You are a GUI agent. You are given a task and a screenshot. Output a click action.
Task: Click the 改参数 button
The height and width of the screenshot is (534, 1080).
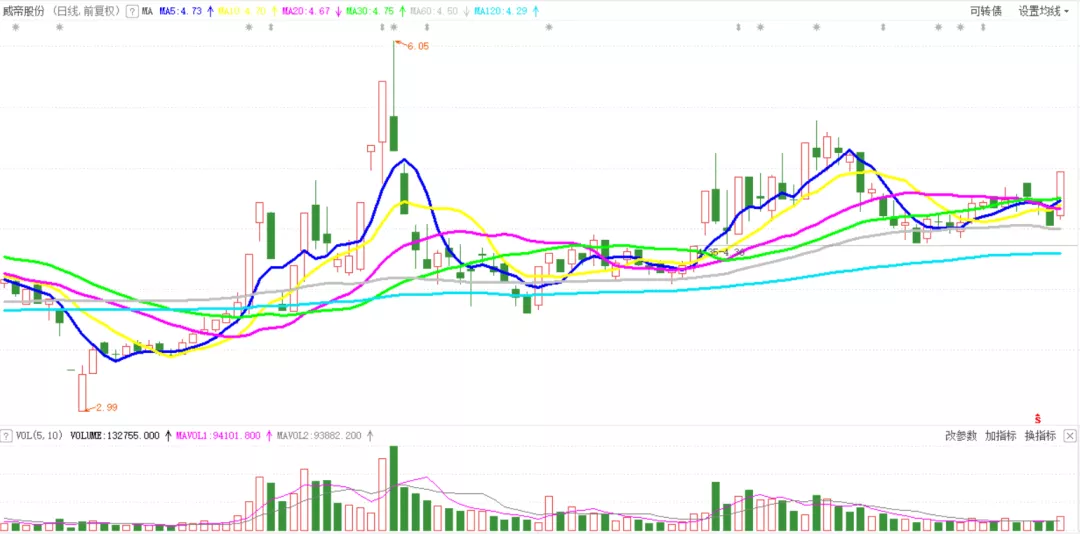pos(961,435)
